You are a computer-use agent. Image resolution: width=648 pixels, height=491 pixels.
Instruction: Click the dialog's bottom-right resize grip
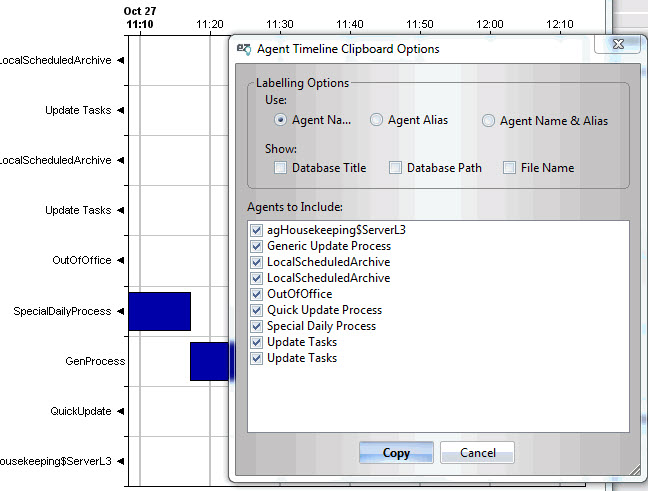pos(634,470)
